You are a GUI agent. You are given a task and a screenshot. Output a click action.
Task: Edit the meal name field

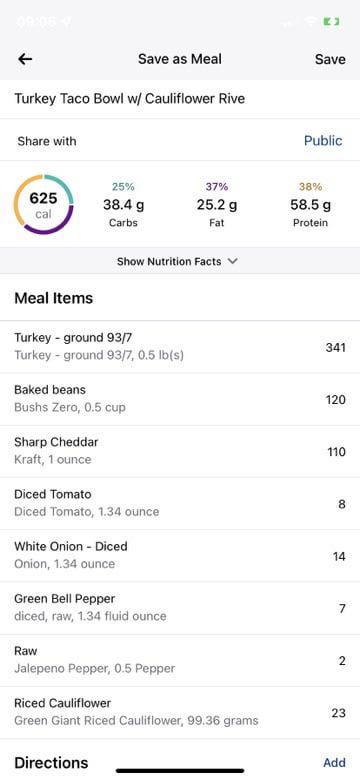pos(180,98)
